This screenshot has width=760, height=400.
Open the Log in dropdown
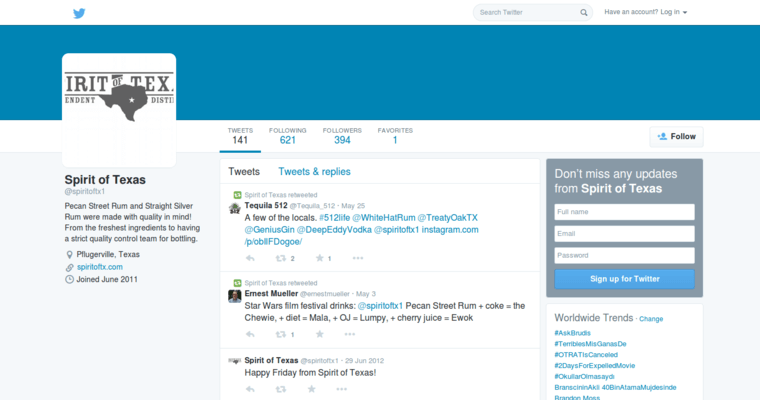tap(646, 12)
